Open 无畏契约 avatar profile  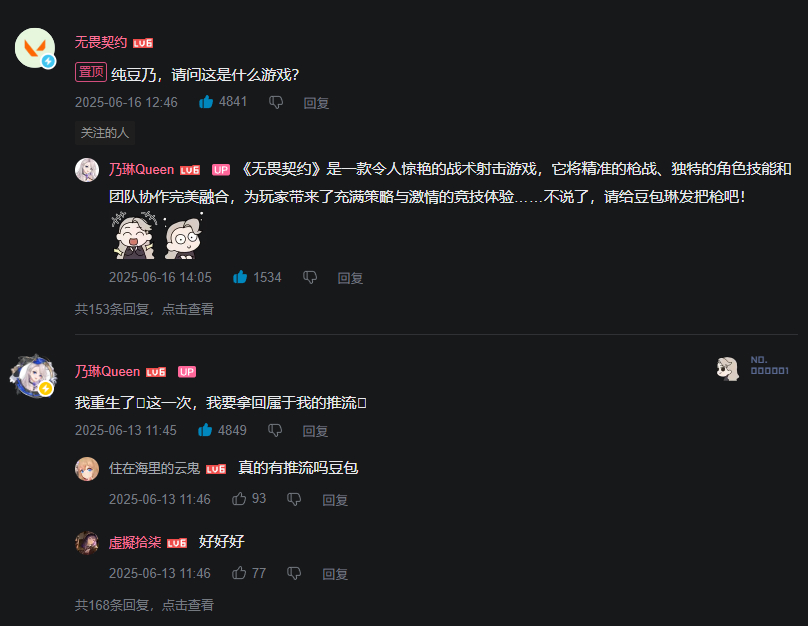tap(35, 48)
